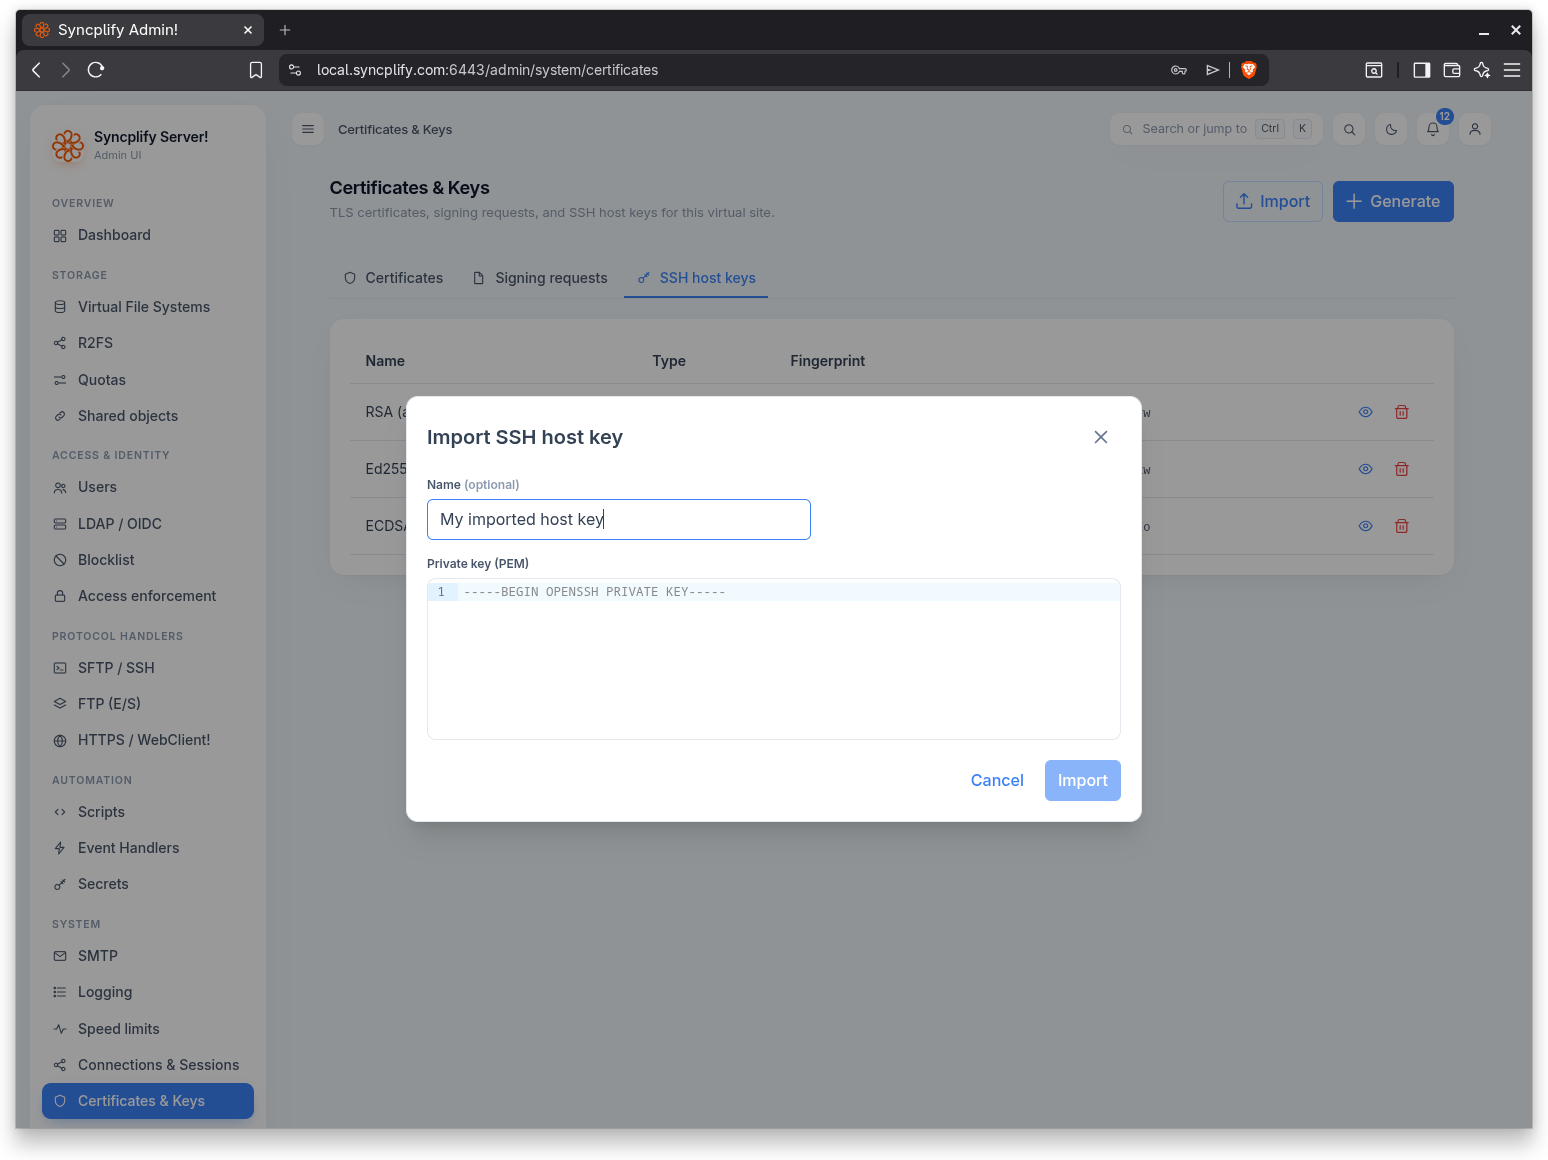Click the Generate button
This screenshot has width=1548, height=1160.
click(x=1393, y=202)
